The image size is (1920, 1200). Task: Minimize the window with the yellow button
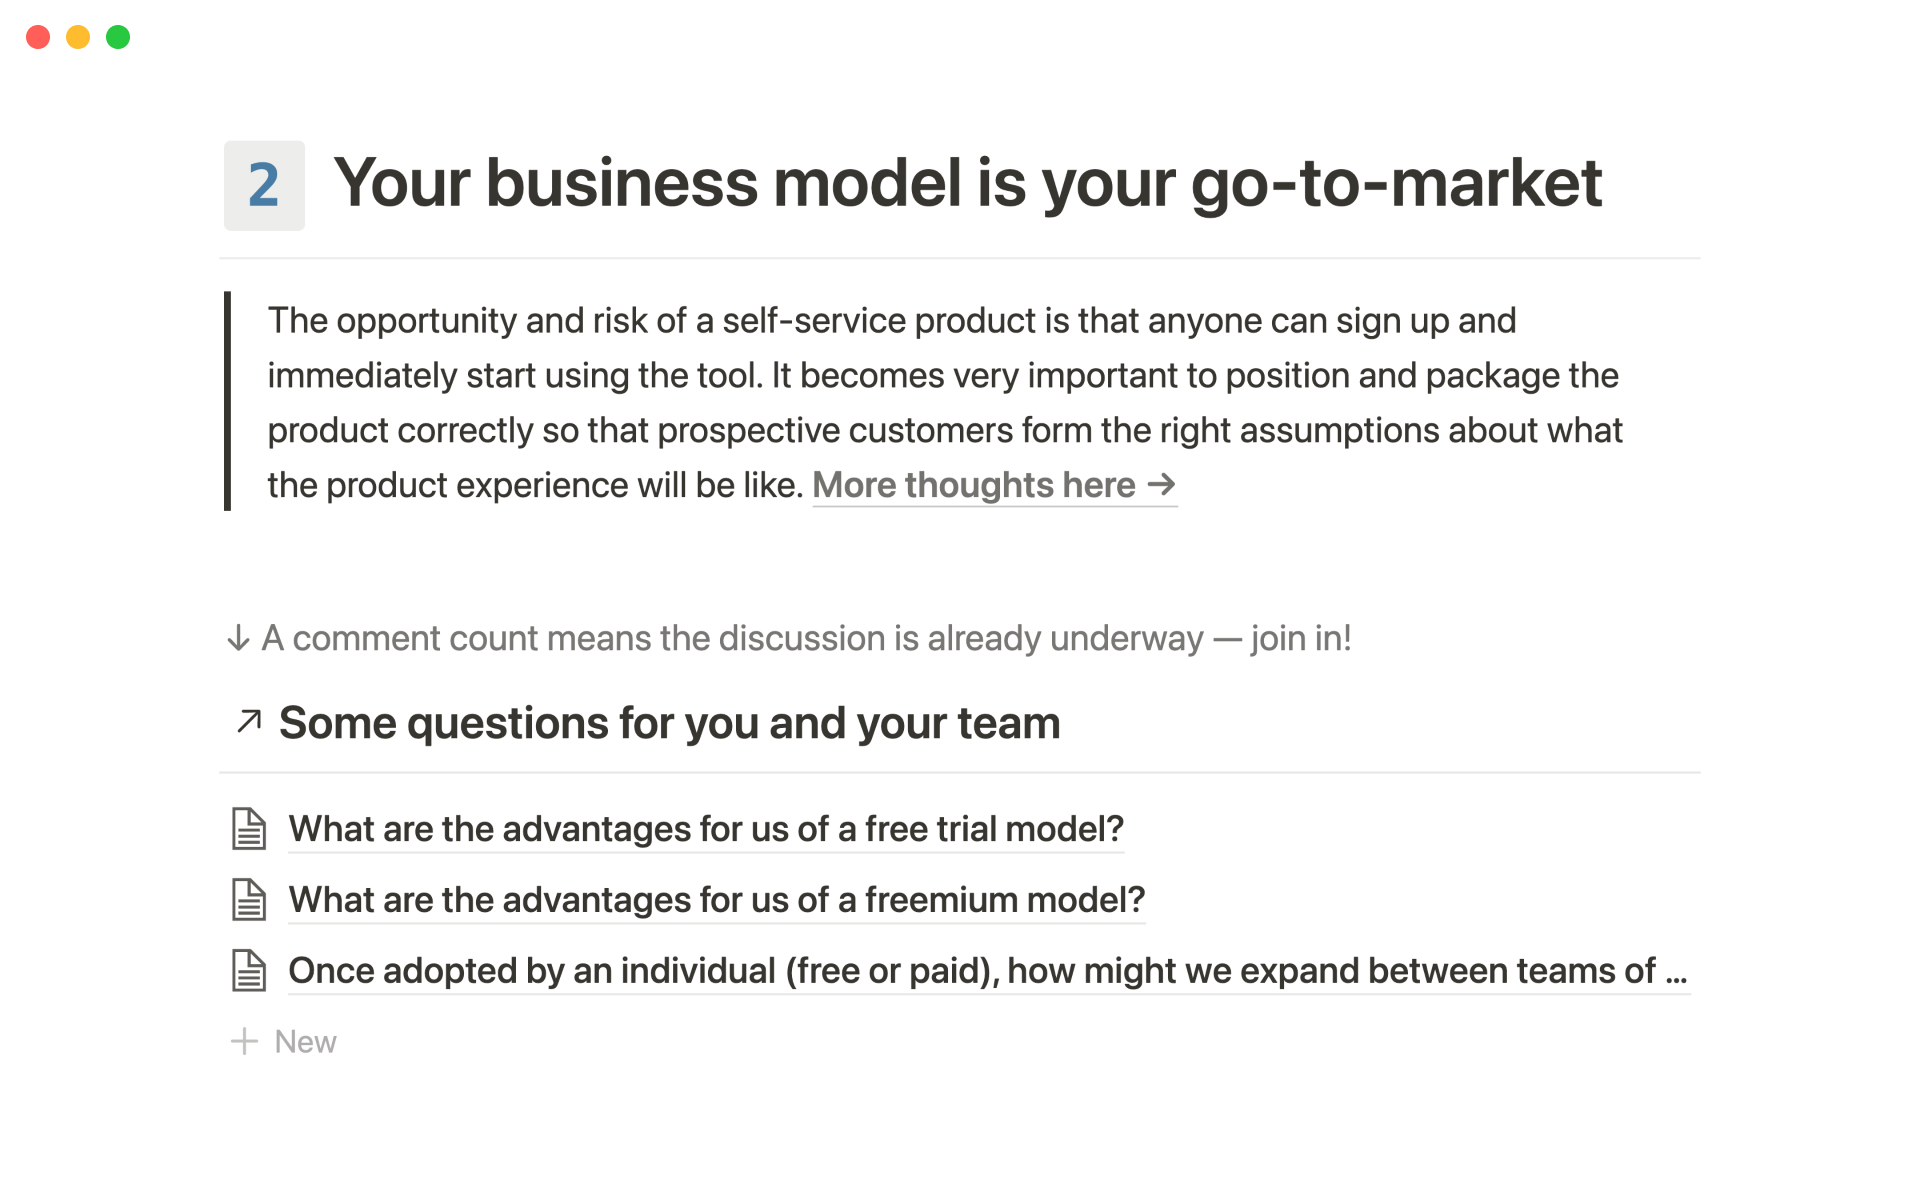coord(78,37)
